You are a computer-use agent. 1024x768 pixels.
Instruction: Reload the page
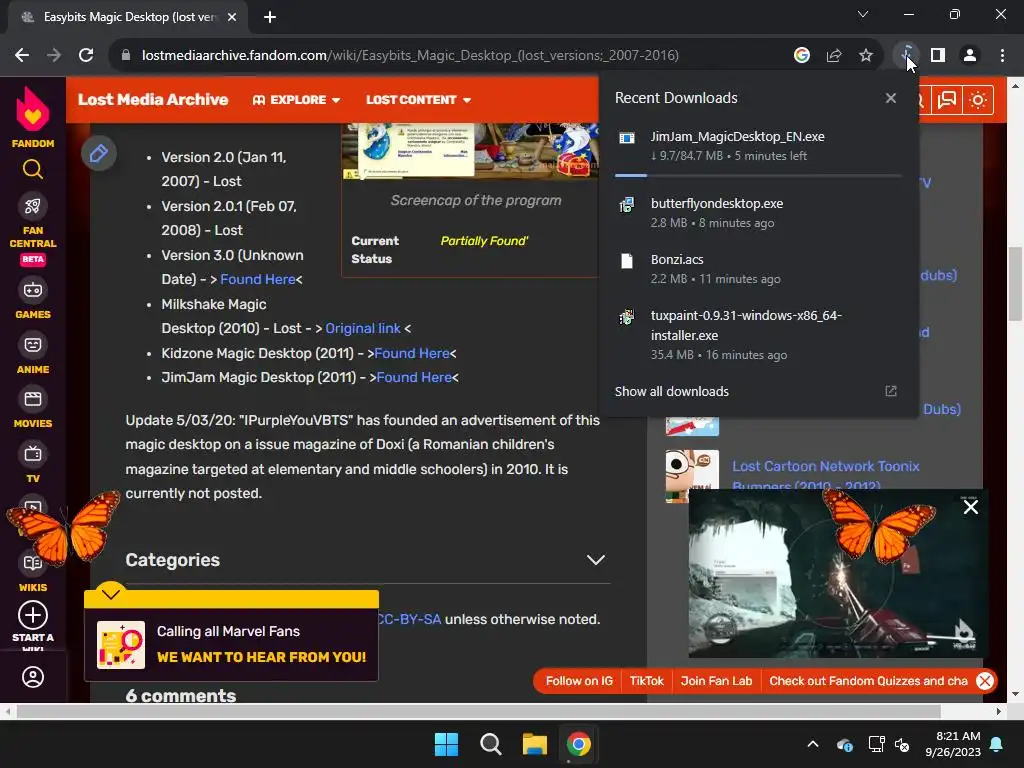click(x=86, y=56)
